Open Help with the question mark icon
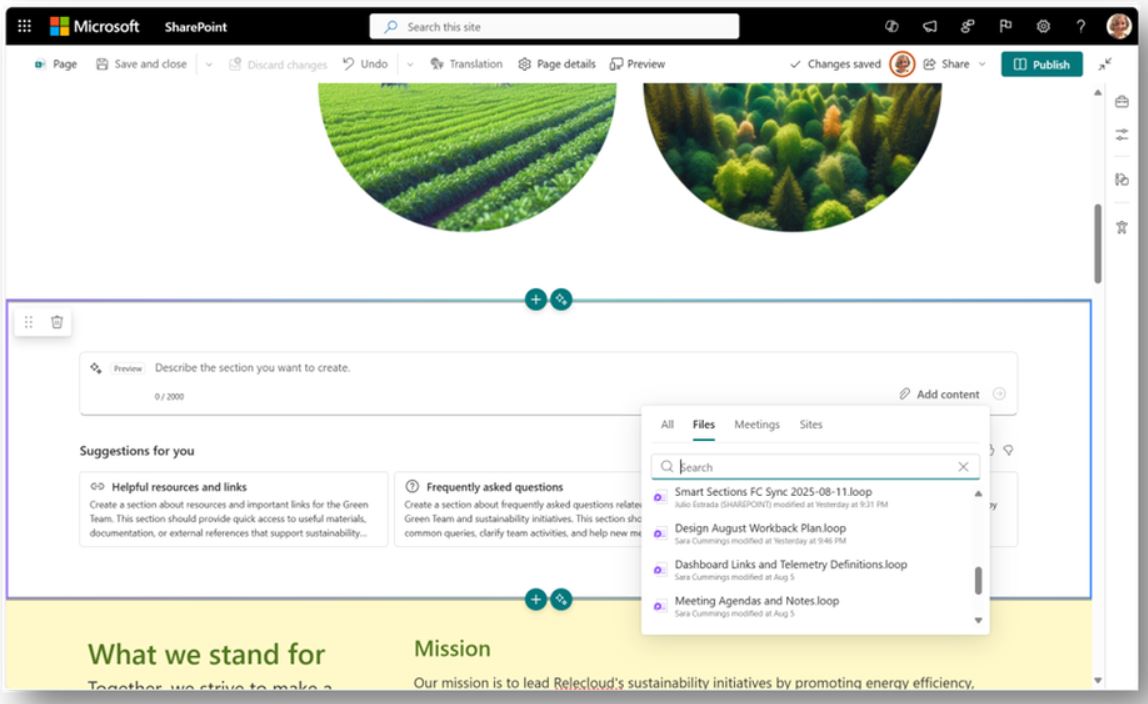 coord(1081,26)
